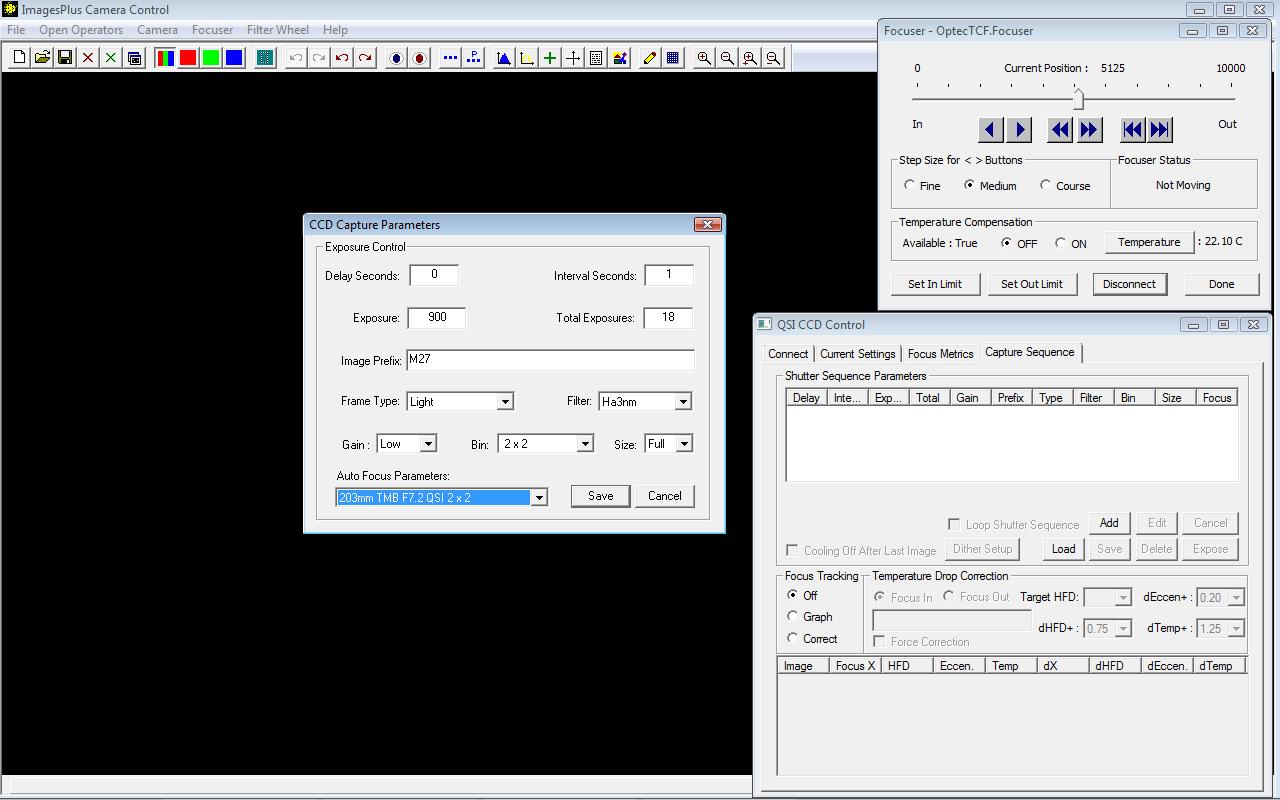Click the three blue dots icon
Screen dimensions: 1280x800
click(x=450, y=58)
